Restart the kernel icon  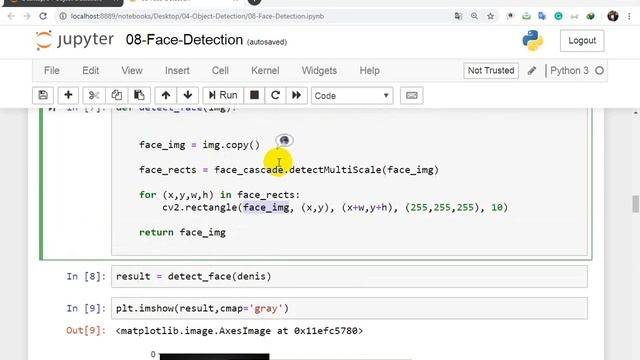pyautogui.click(x=276, y=96)
